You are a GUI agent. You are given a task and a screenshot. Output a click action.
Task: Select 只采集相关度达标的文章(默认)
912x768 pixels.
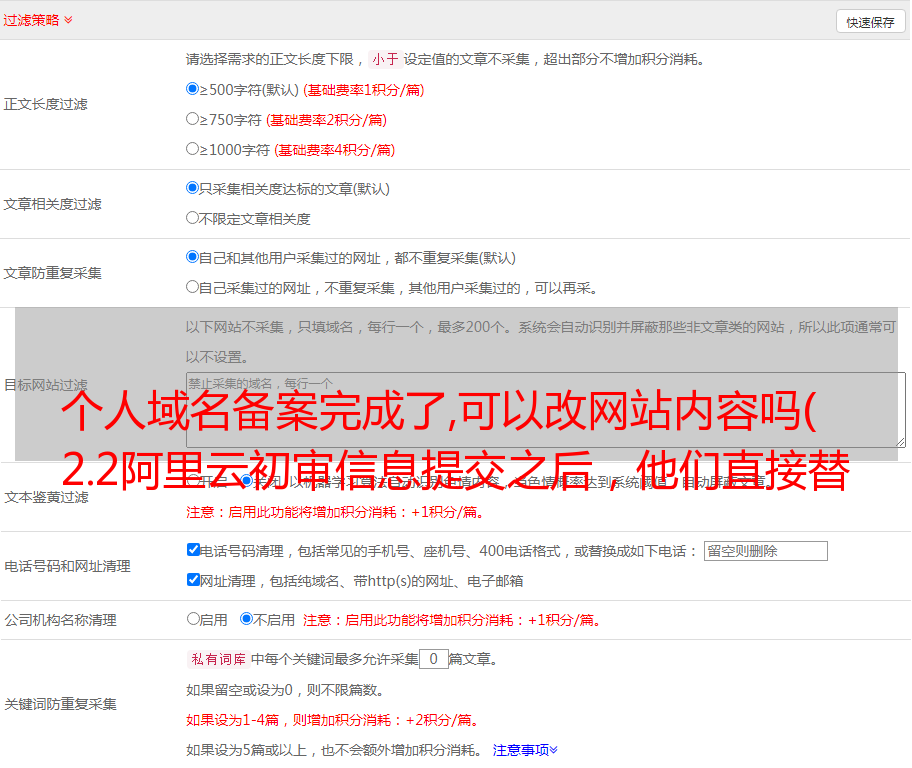pyautogui.click(x=193, y=188)
